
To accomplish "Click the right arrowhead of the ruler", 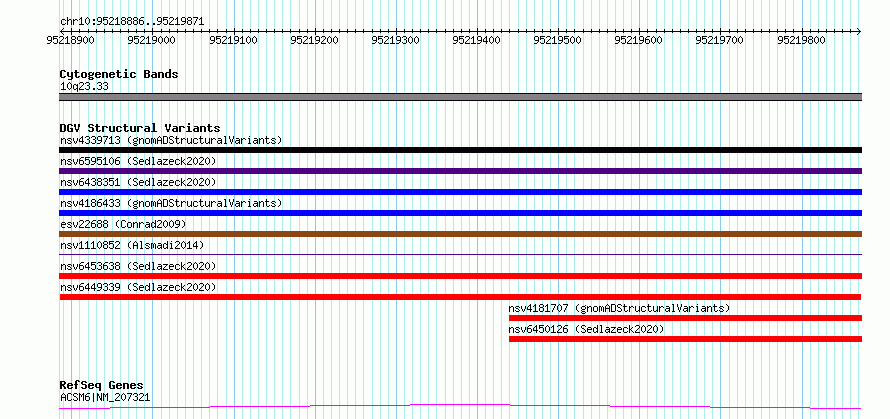I will [x=859, y=31].
